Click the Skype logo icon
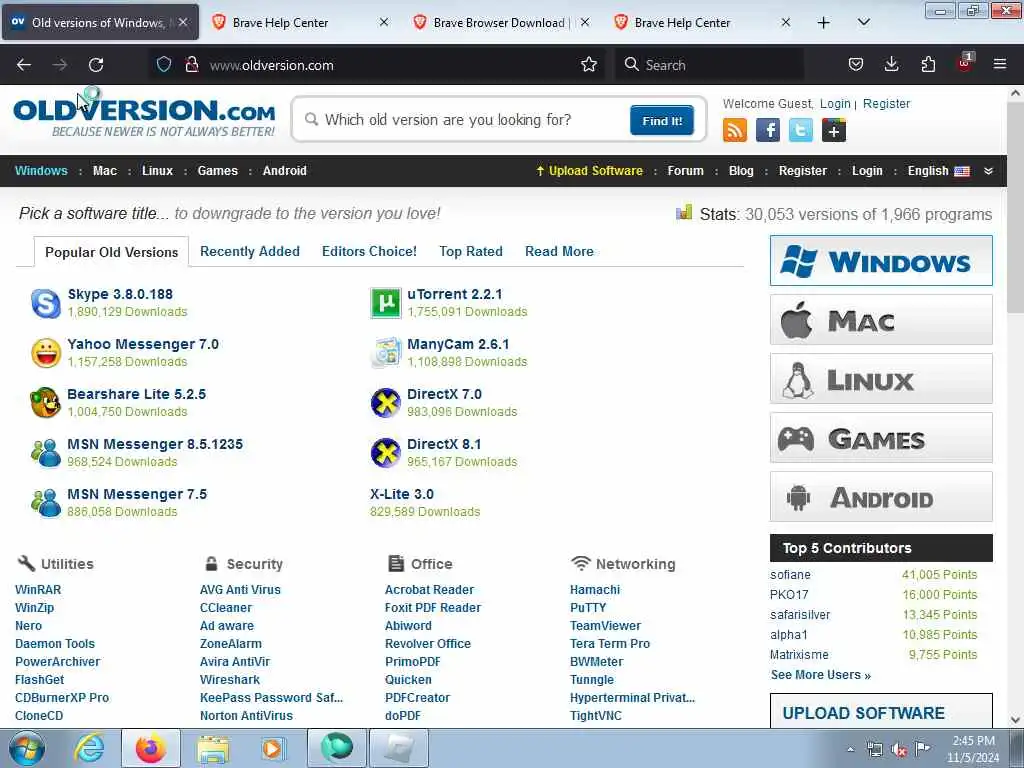Screen dimensions: 1024x768 [46, 303]
